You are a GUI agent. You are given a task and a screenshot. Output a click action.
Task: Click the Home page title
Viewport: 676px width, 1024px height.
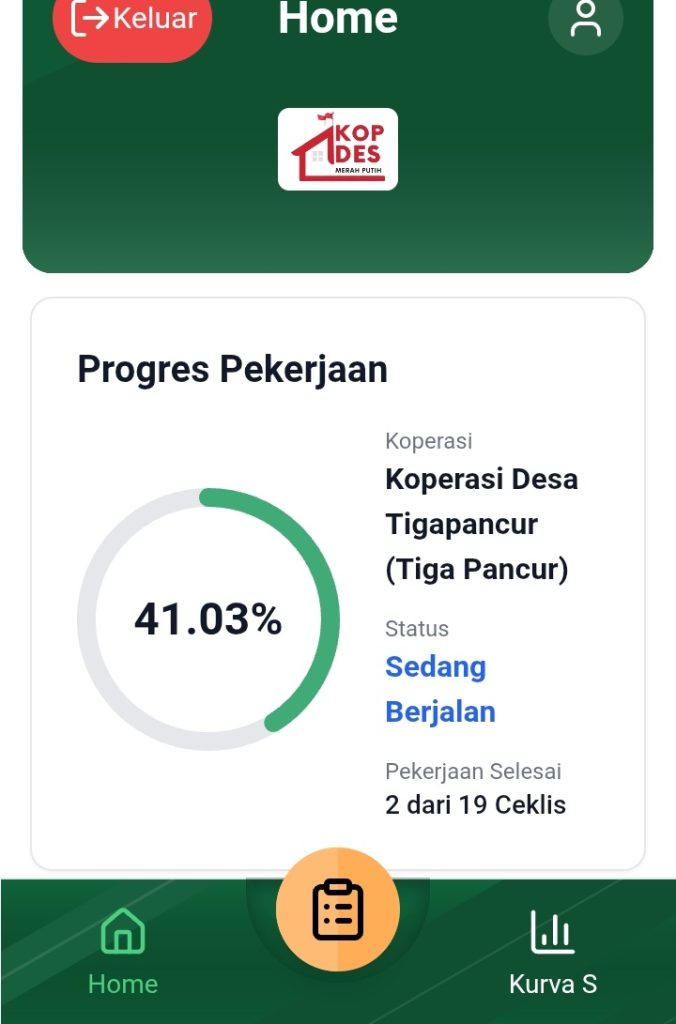pos(338,19)
